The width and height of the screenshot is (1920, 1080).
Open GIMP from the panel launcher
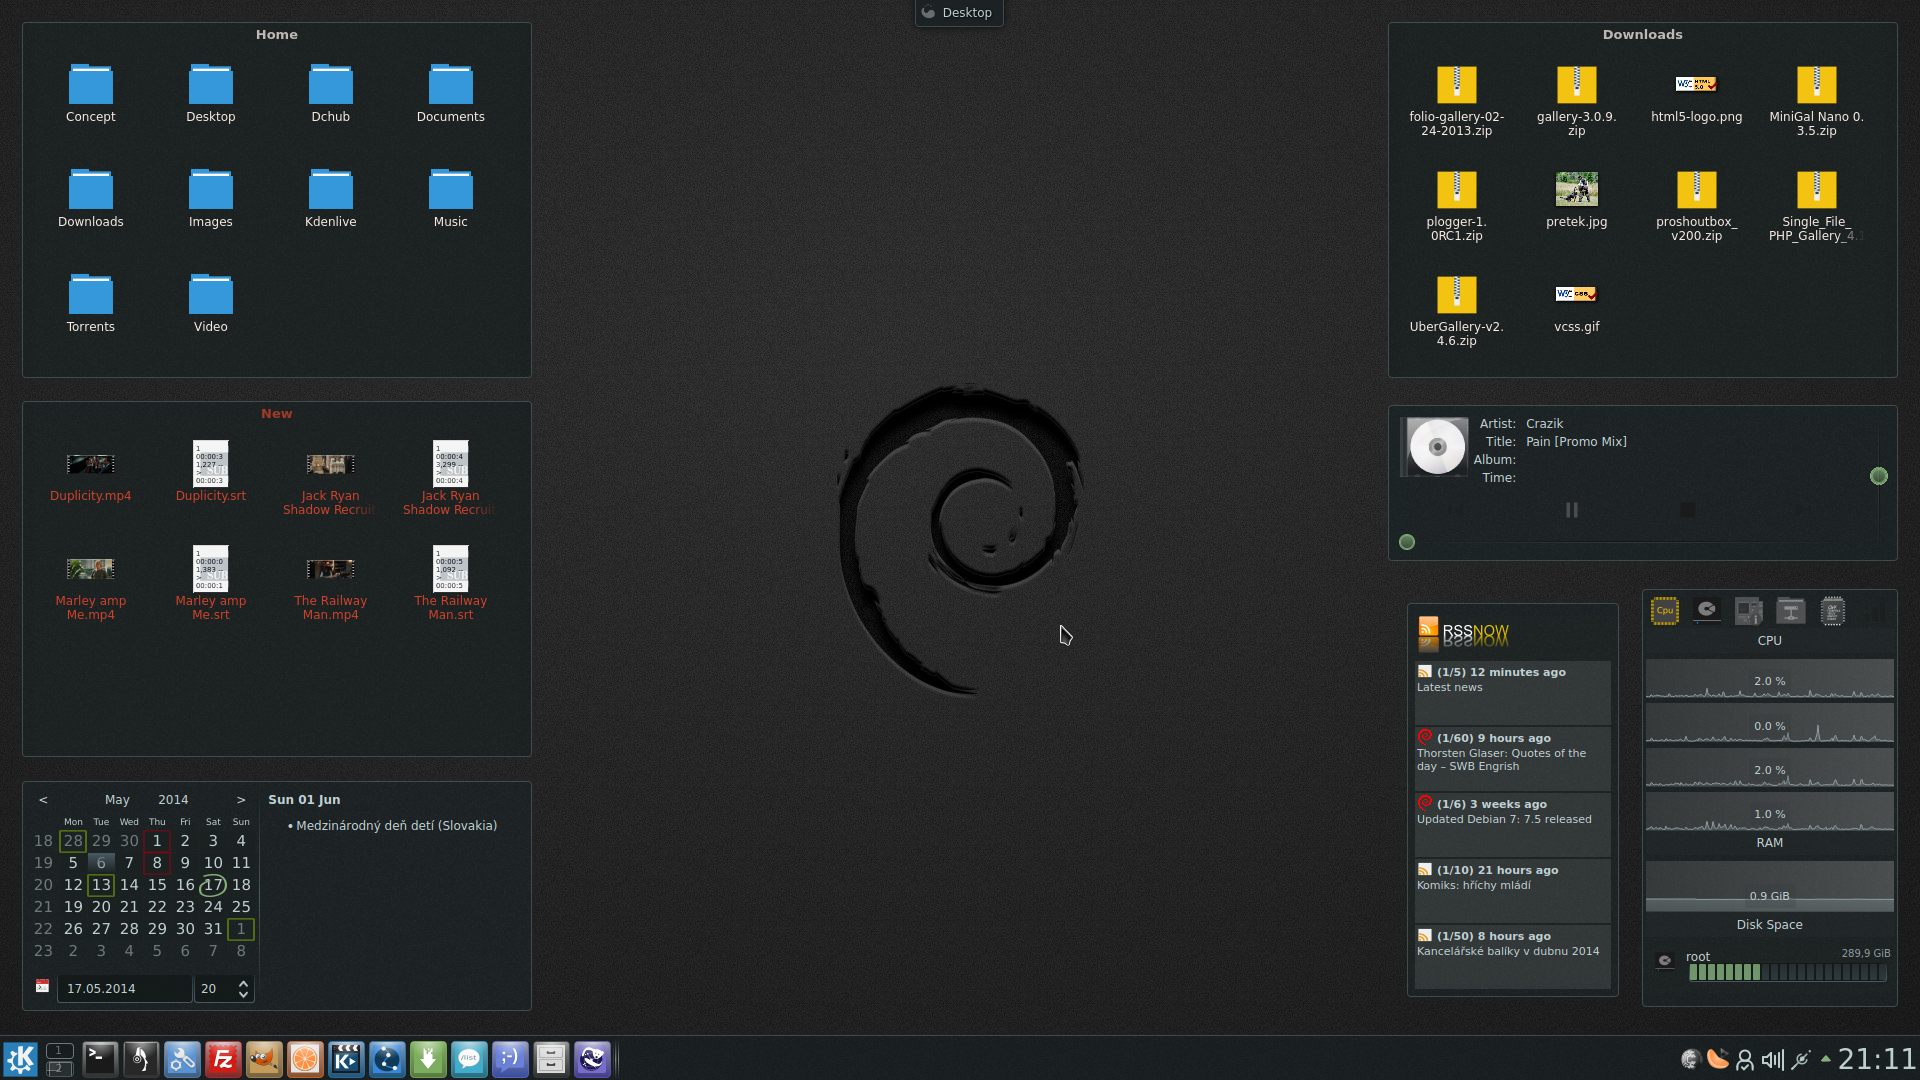pyautogui.click(x=264, y=1059)
